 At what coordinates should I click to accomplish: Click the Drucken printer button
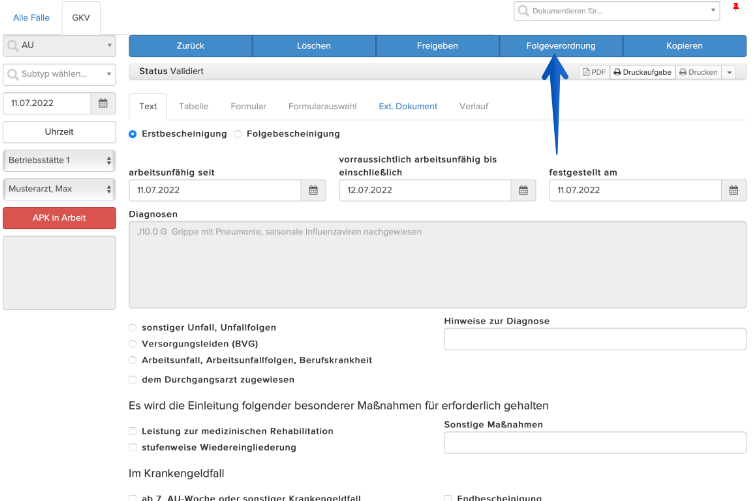[698, 72]
